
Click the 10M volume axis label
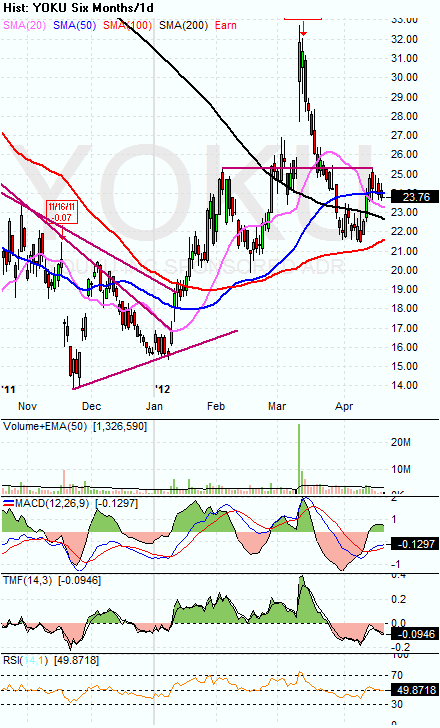401,469
